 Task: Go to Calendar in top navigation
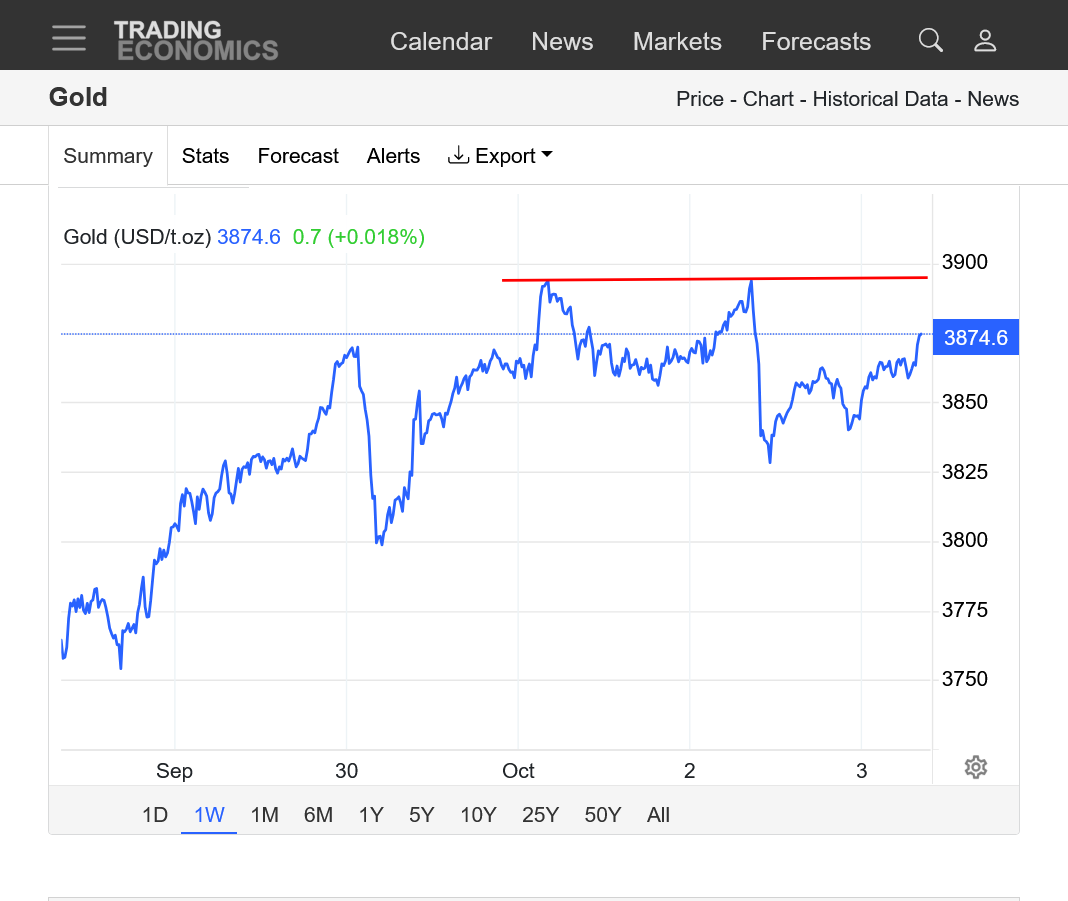coord(441,41)
